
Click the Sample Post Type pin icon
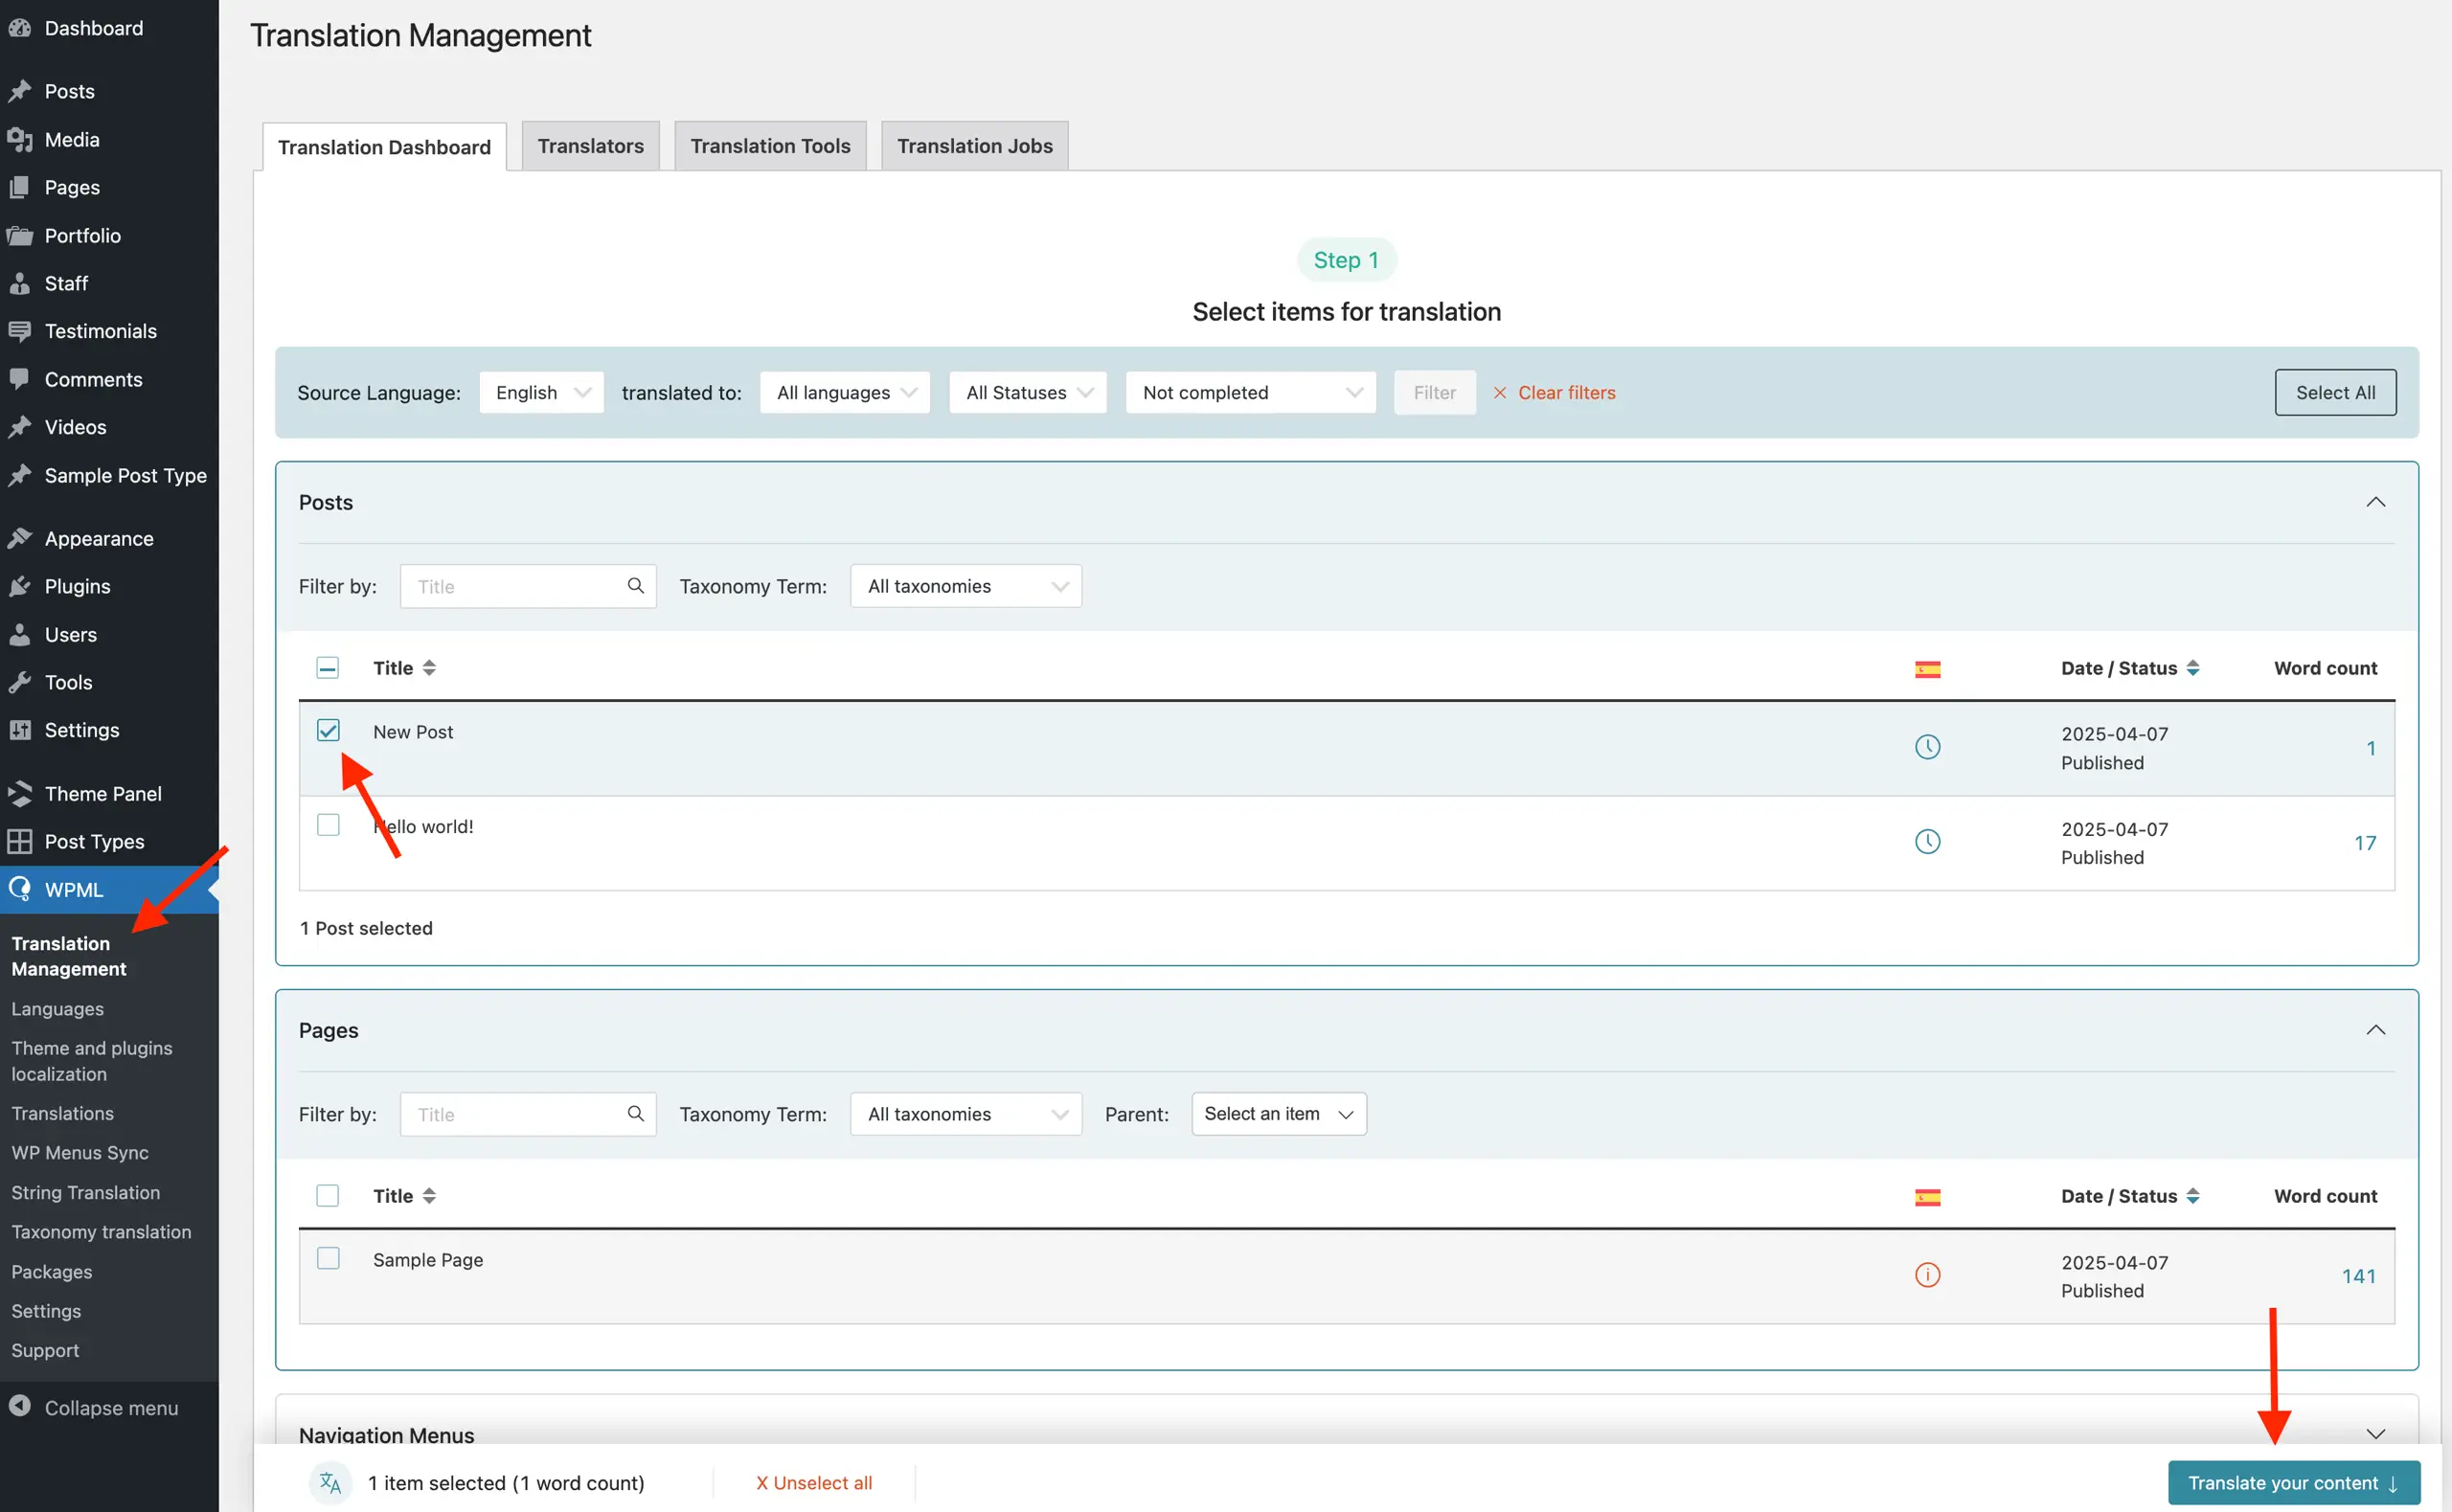click(20, 475)
